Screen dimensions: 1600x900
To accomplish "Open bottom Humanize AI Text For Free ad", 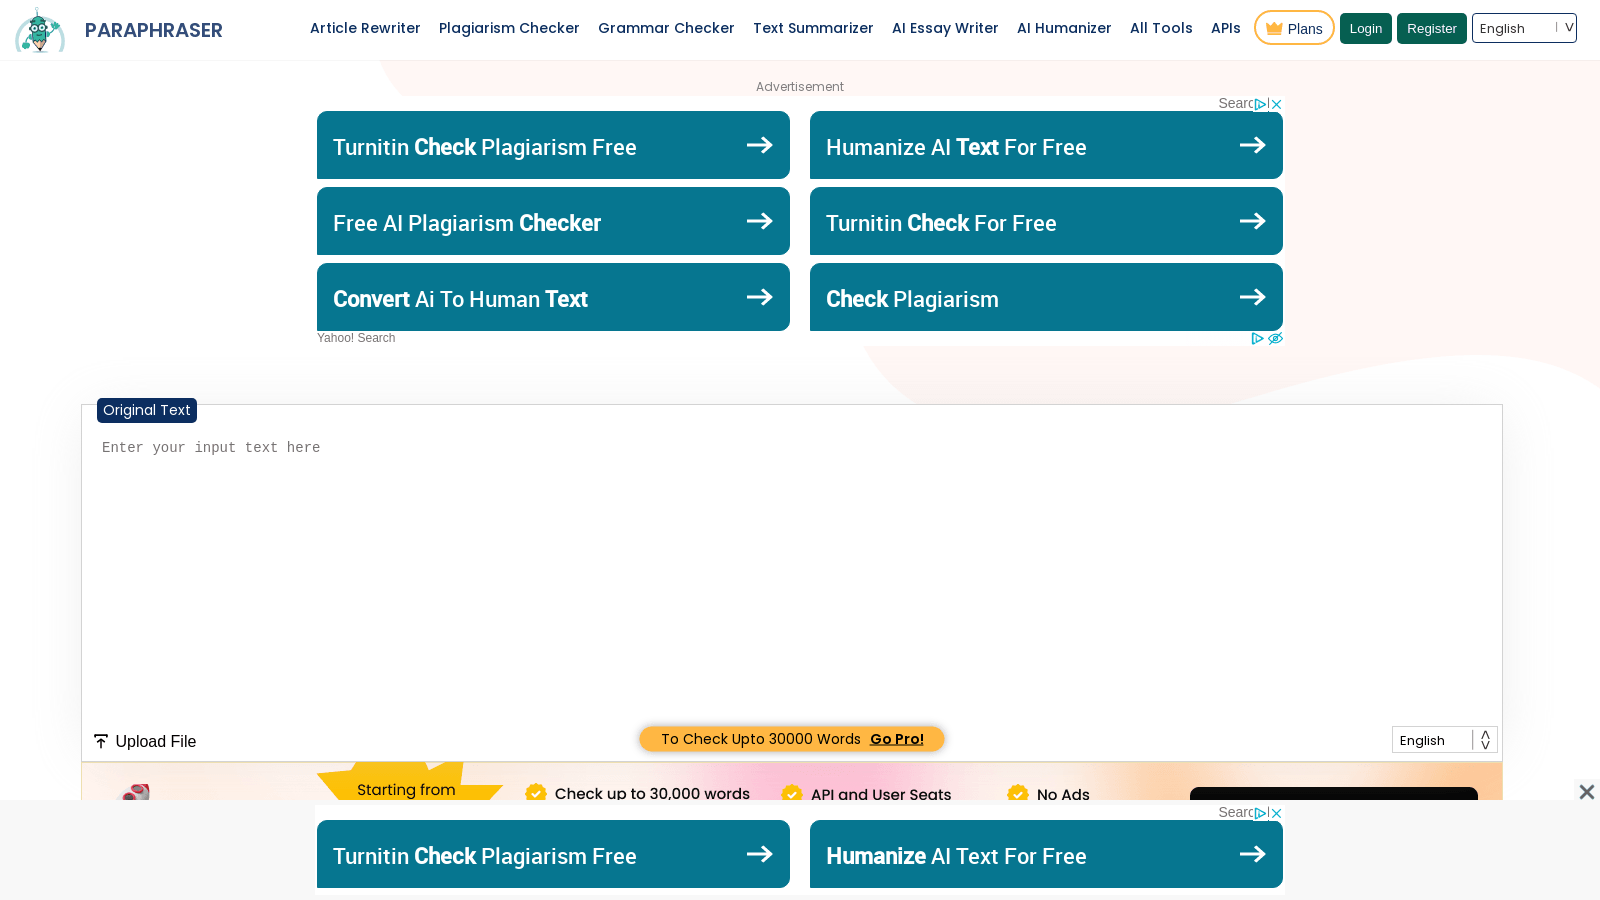I will tap(1046, 854).
